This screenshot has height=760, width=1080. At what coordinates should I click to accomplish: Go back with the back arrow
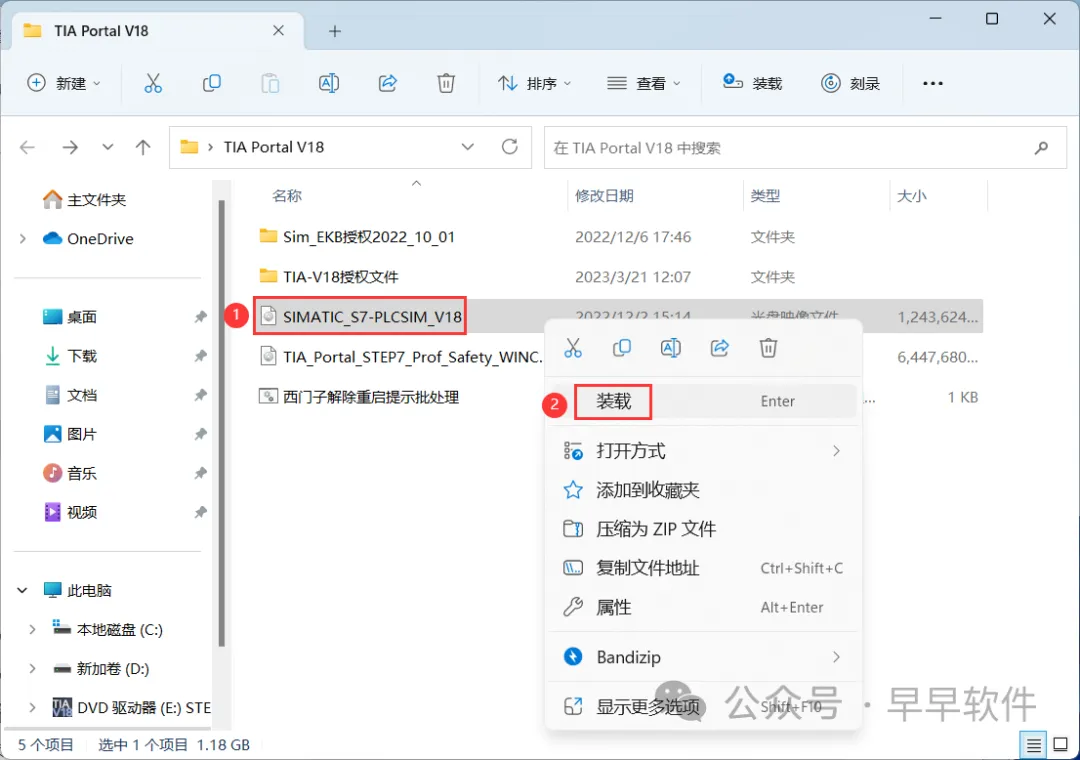[x=28, y=147]
